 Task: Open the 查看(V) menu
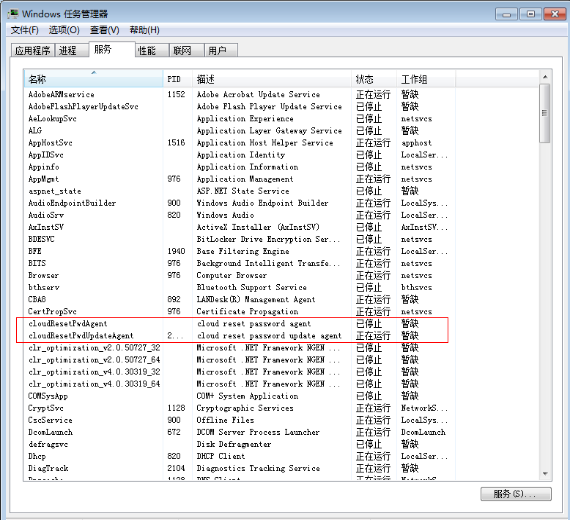105,30
